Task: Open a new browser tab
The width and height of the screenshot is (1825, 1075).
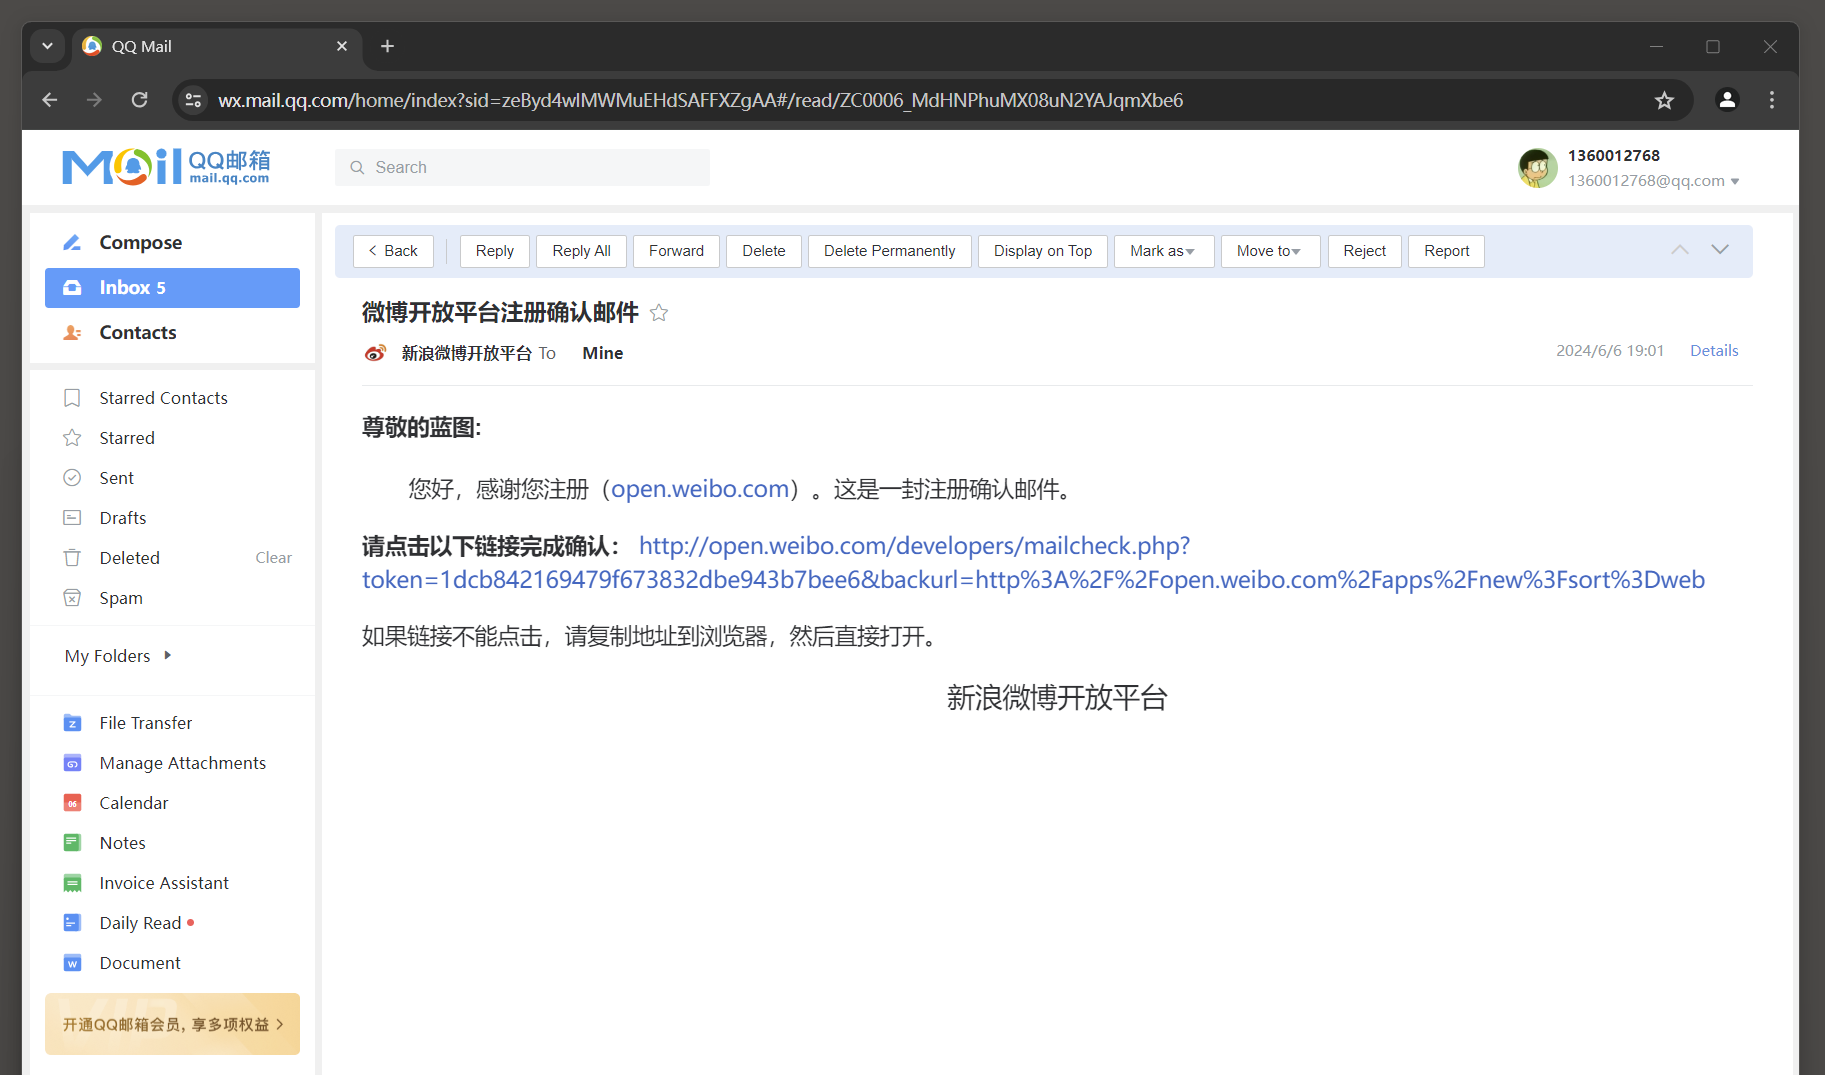Action: 387,46
